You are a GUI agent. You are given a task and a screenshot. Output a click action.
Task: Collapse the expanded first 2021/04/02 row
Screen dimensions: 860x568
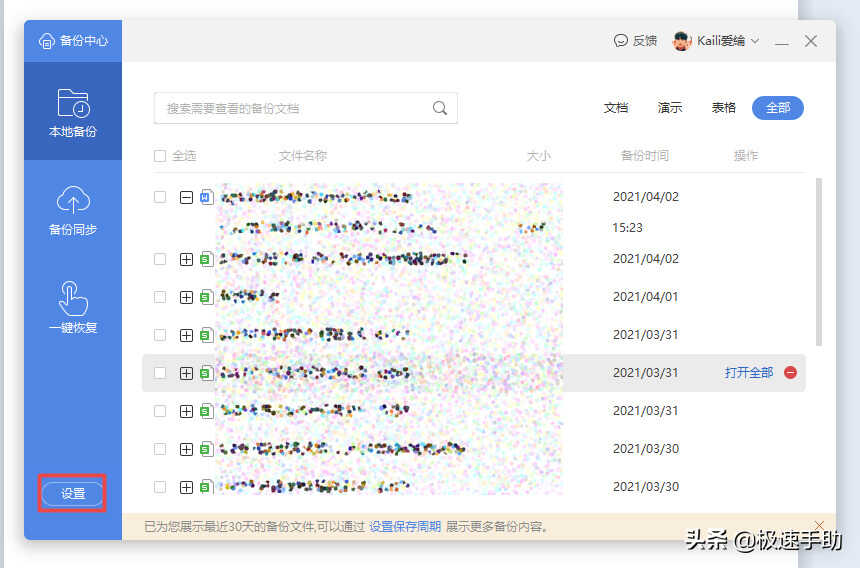tap(186, 197)
